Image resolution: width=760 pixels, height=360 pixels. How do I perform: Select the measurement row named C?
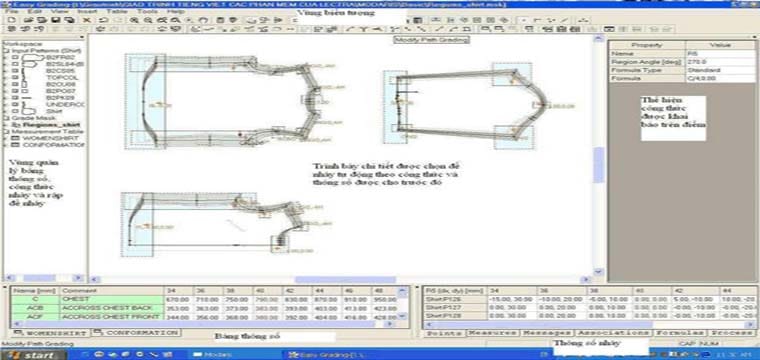tap(35, 299)
